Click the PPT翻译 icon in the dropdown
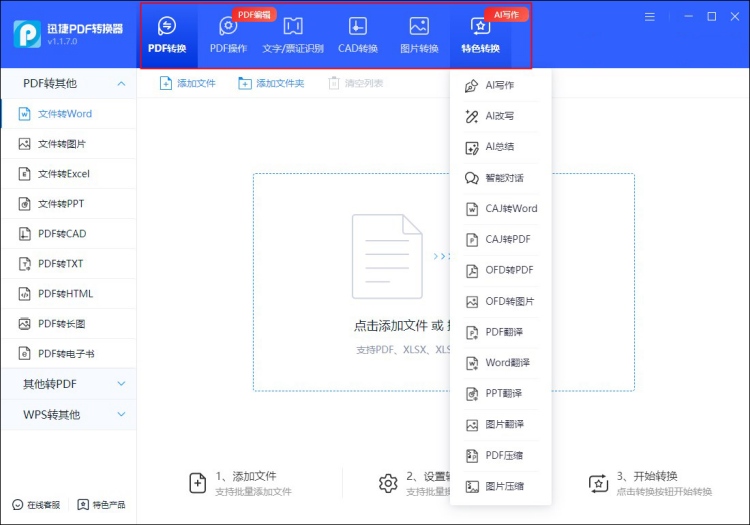Image resolution: width=750 pixels, height=525 pixels. click(472, 394)
